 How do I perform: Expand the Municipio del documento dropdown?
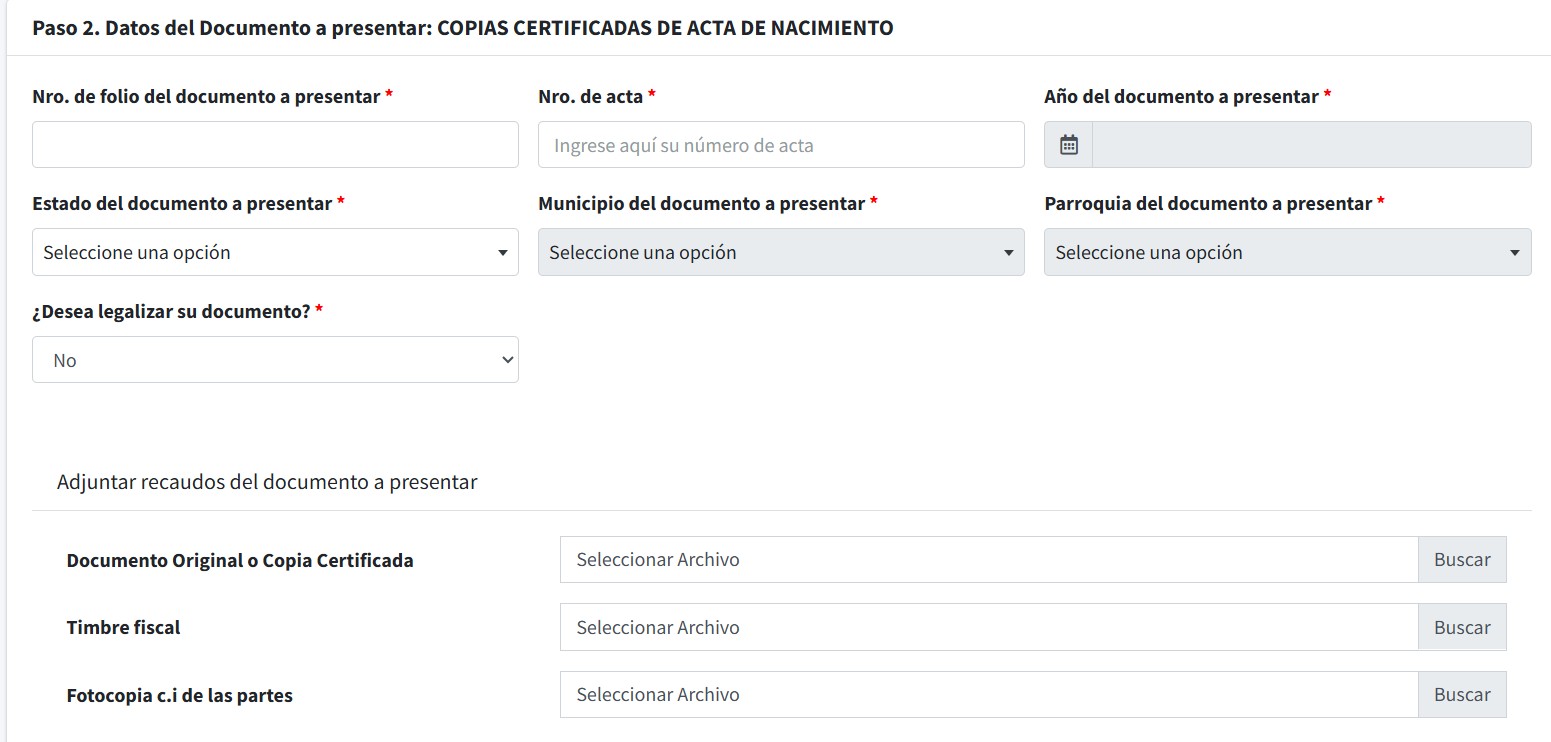coord(781,252)
